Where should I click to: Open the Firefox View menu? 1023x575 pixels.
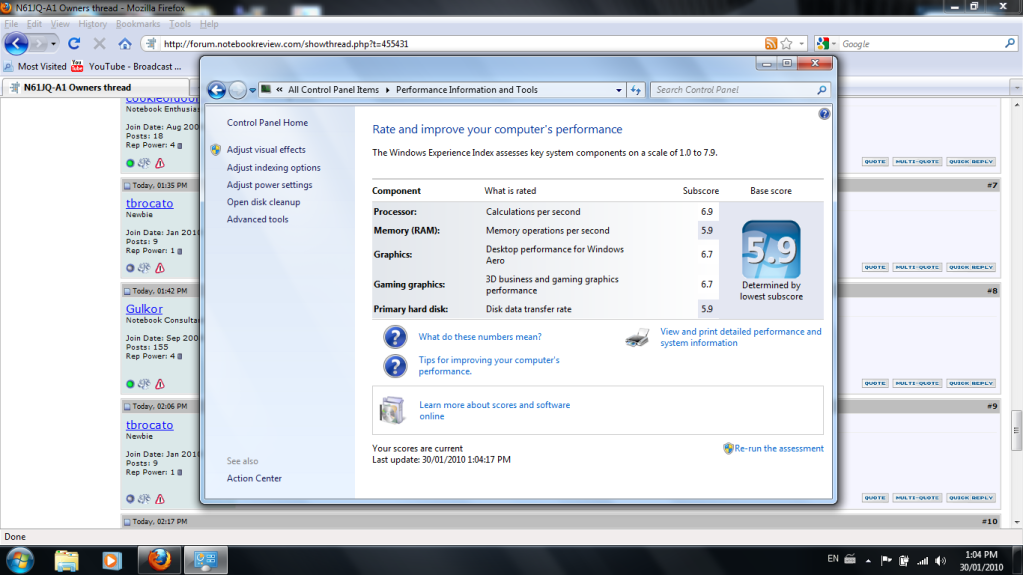click(x=60, y=24)
